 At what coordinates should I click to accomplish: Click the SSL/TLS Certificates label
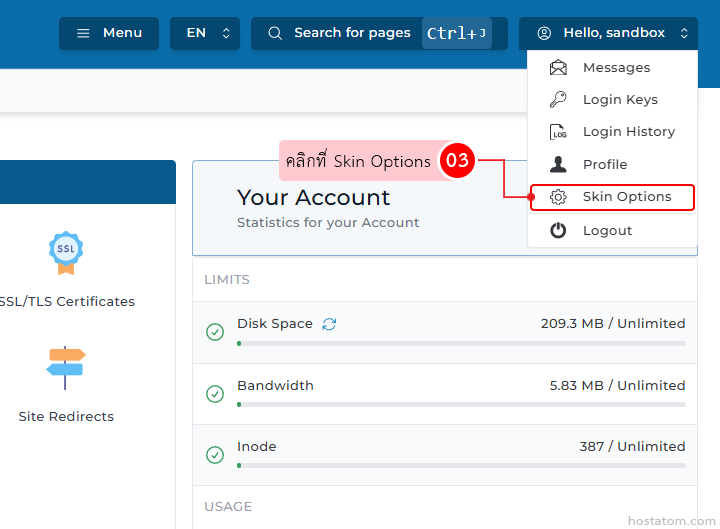point(67,302)
